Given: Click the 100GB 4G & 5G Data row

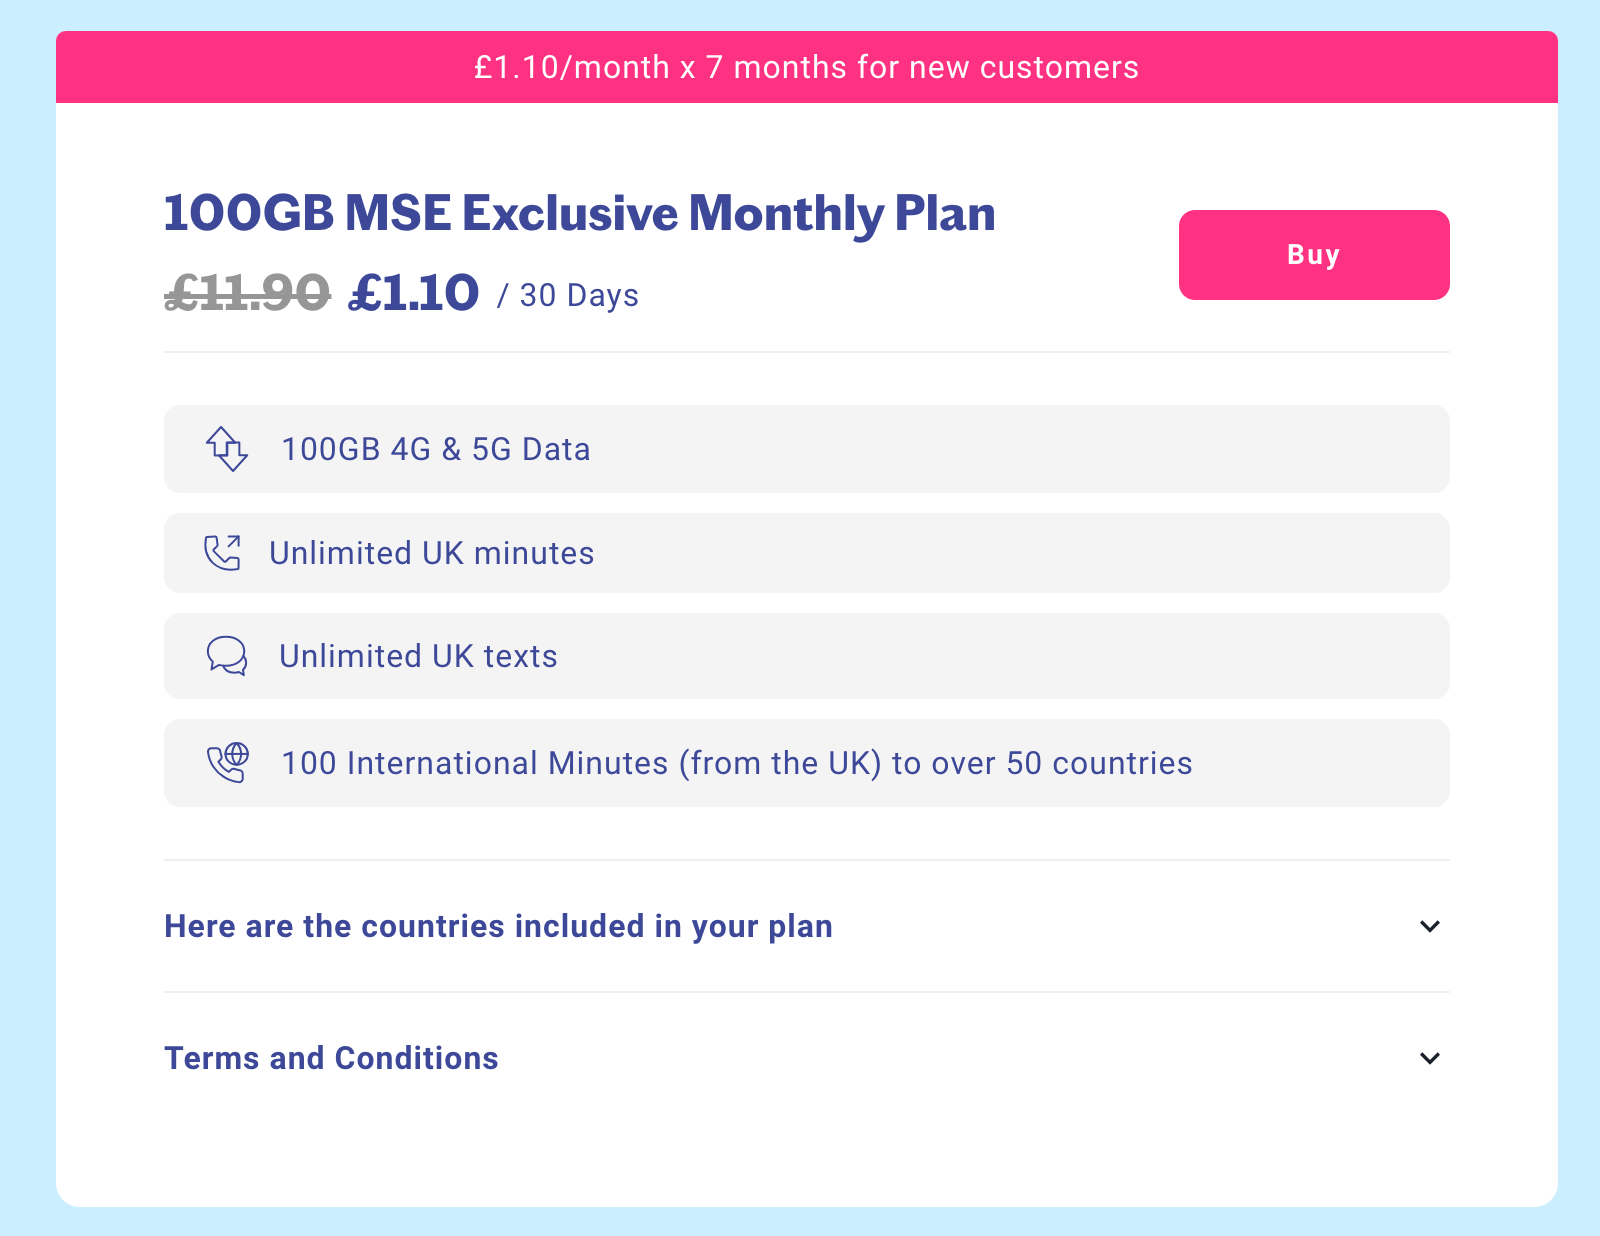Looking at the screenshot, I should (x=806, y=449).
